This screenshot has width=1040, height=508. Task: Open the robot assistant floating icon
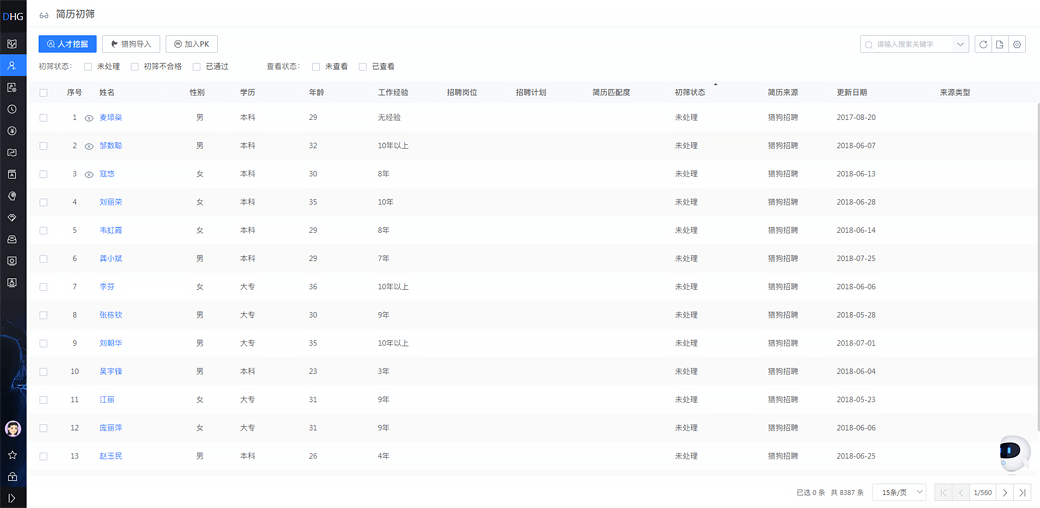point(1014,452)
